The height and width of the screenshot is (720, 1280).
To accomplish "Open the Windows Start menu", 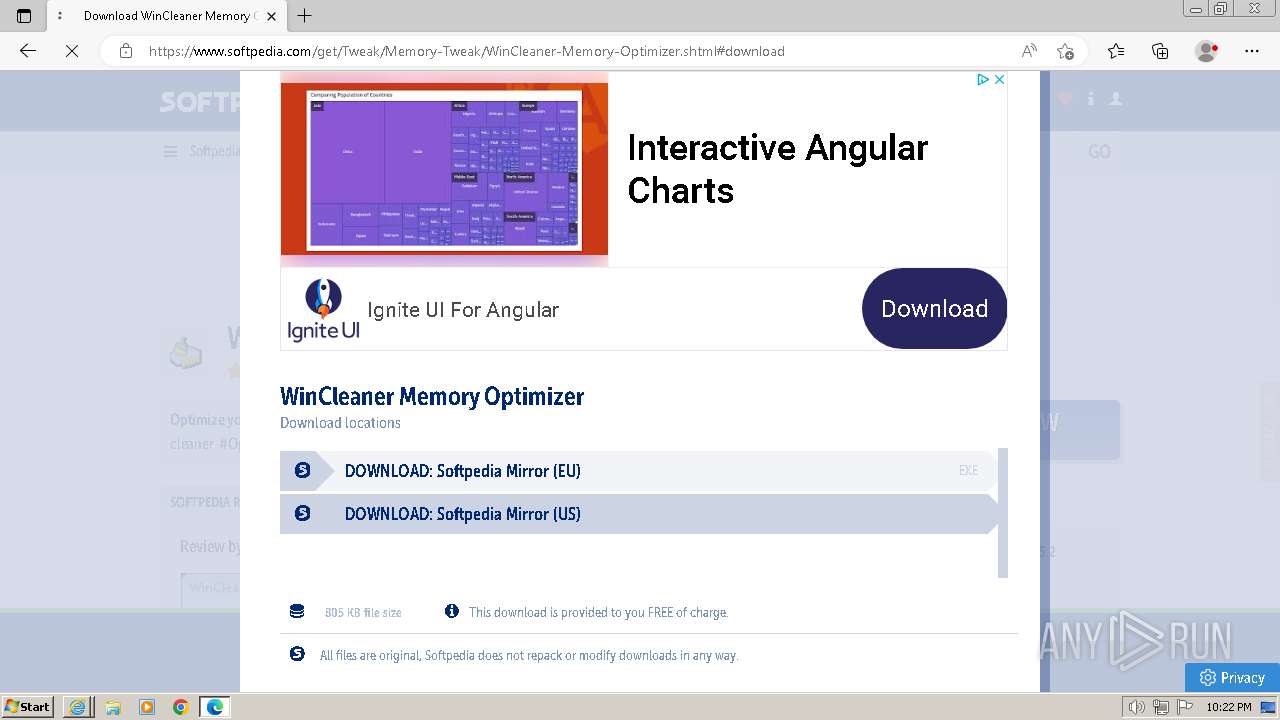I will [x=27, y=706].
